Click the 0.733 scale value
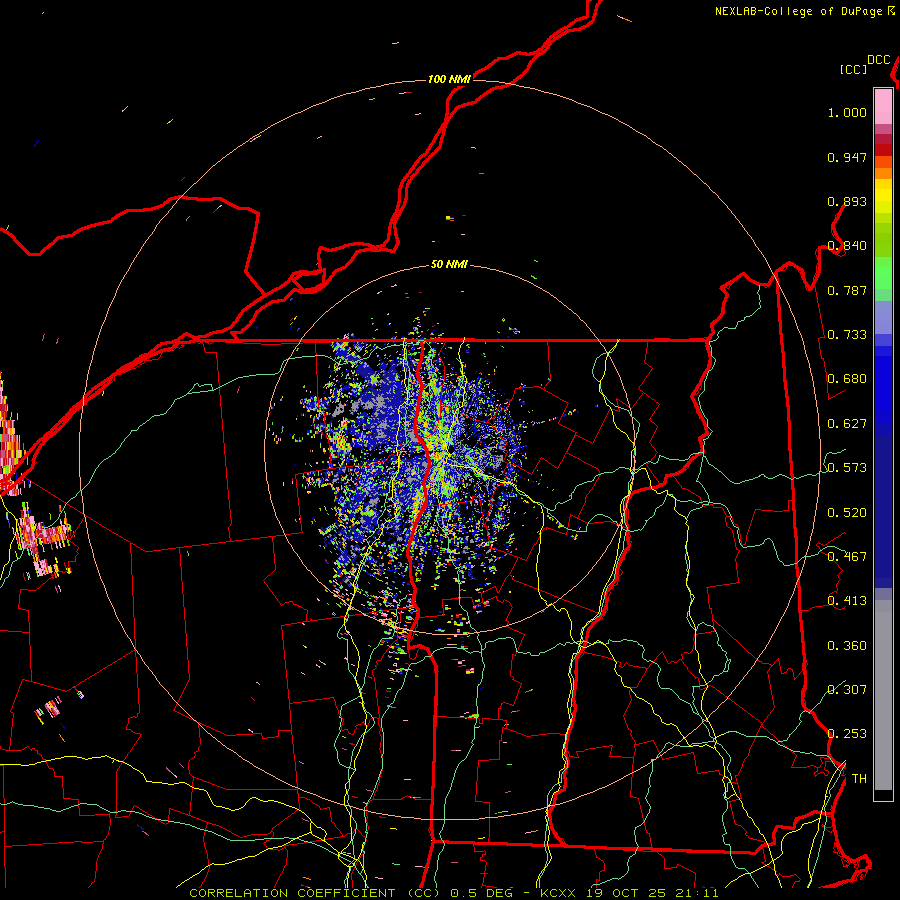 pos(847,335)
